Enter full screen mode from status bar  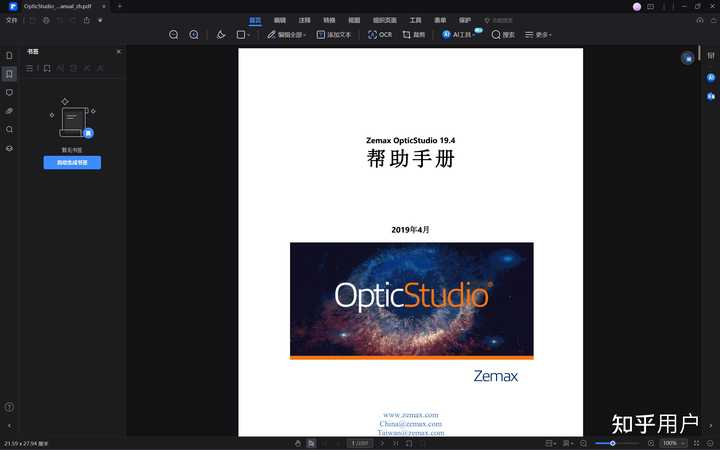[696, 443]
